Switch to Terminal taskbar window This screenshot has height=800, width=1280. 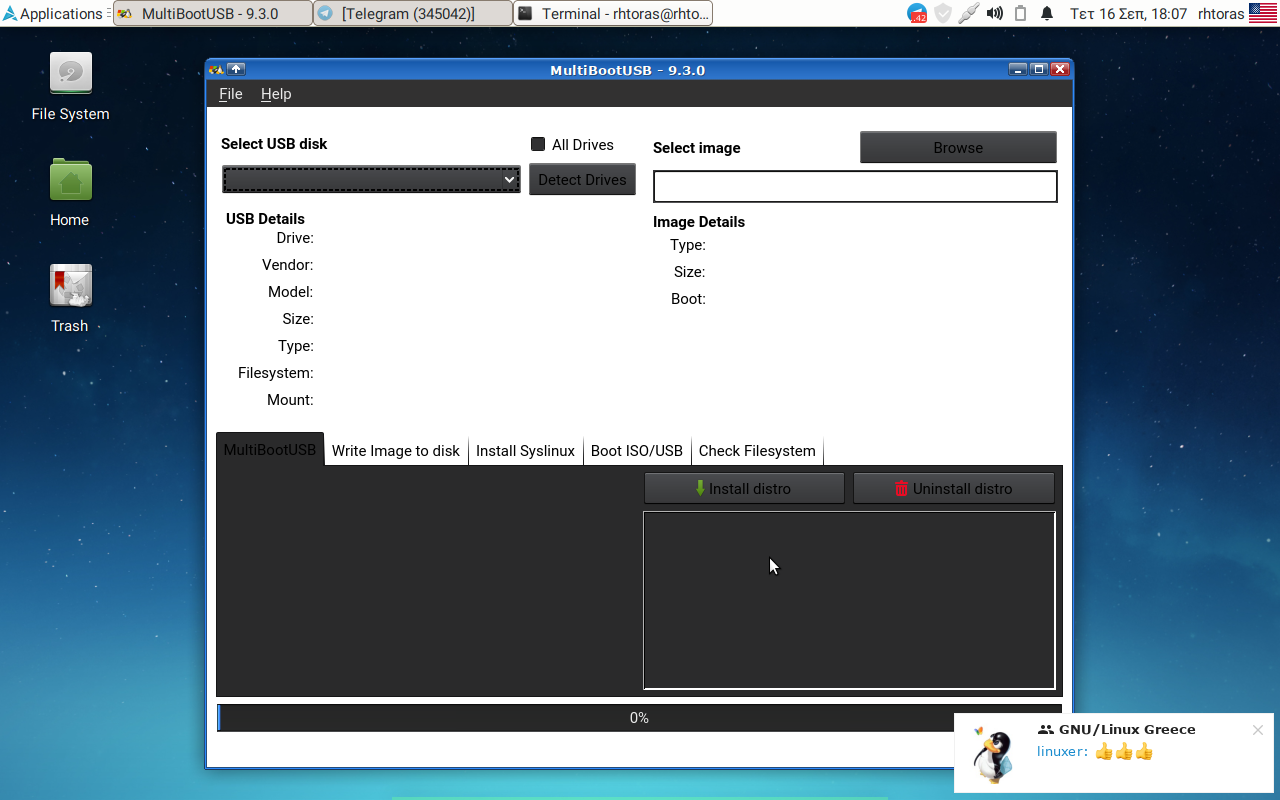tap(612, 13)
